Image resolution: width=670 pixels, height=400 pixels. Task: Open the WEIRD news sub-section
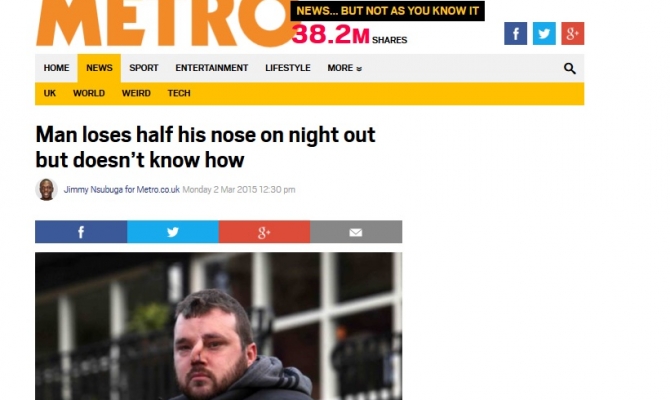[136, 93]
